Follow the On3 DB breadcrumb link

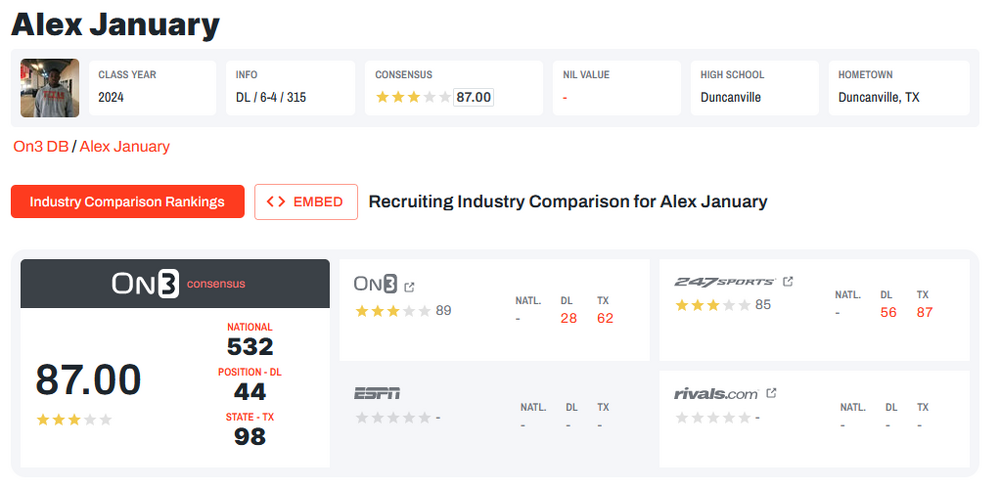[41, 146]
